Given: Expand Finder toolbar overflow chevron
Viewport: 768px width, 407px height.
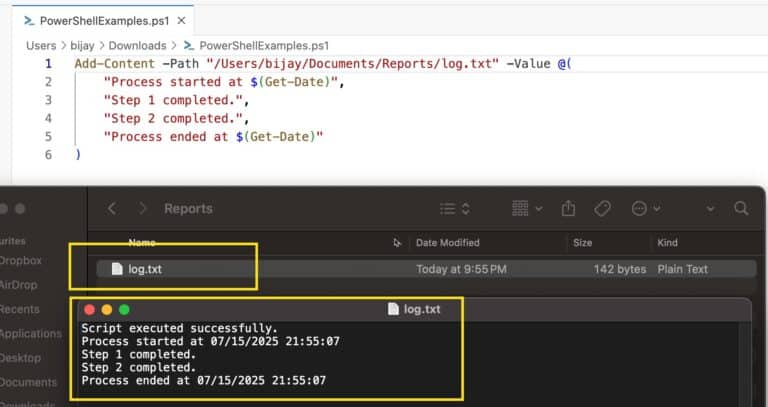Looking at the screenshot, I should [710, 209].
